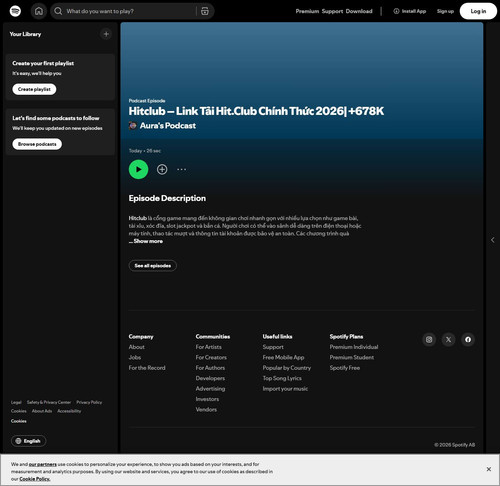Open the Jobs footer link
Screen dimensions: 500x486
pyautogui.click(x=135, y=357)
